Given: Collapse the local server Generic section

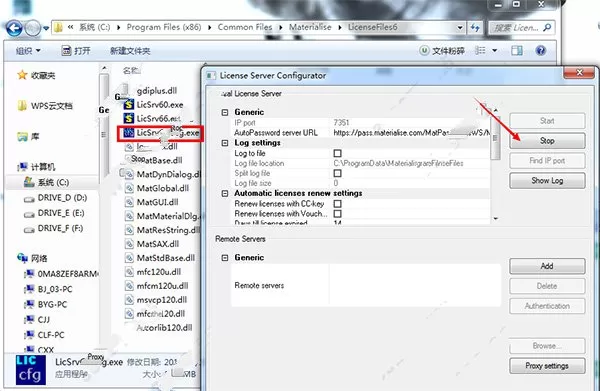Looking at the screenshot, I should 225,112.
